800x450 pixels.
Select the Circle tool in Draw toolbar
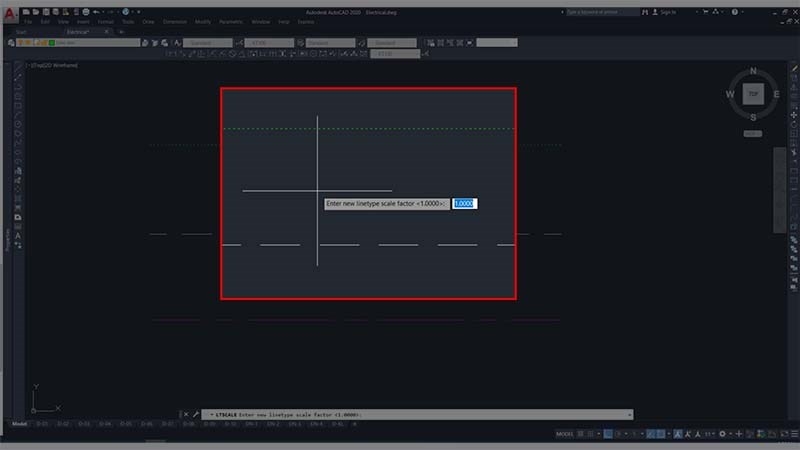(x=18, y=124)
